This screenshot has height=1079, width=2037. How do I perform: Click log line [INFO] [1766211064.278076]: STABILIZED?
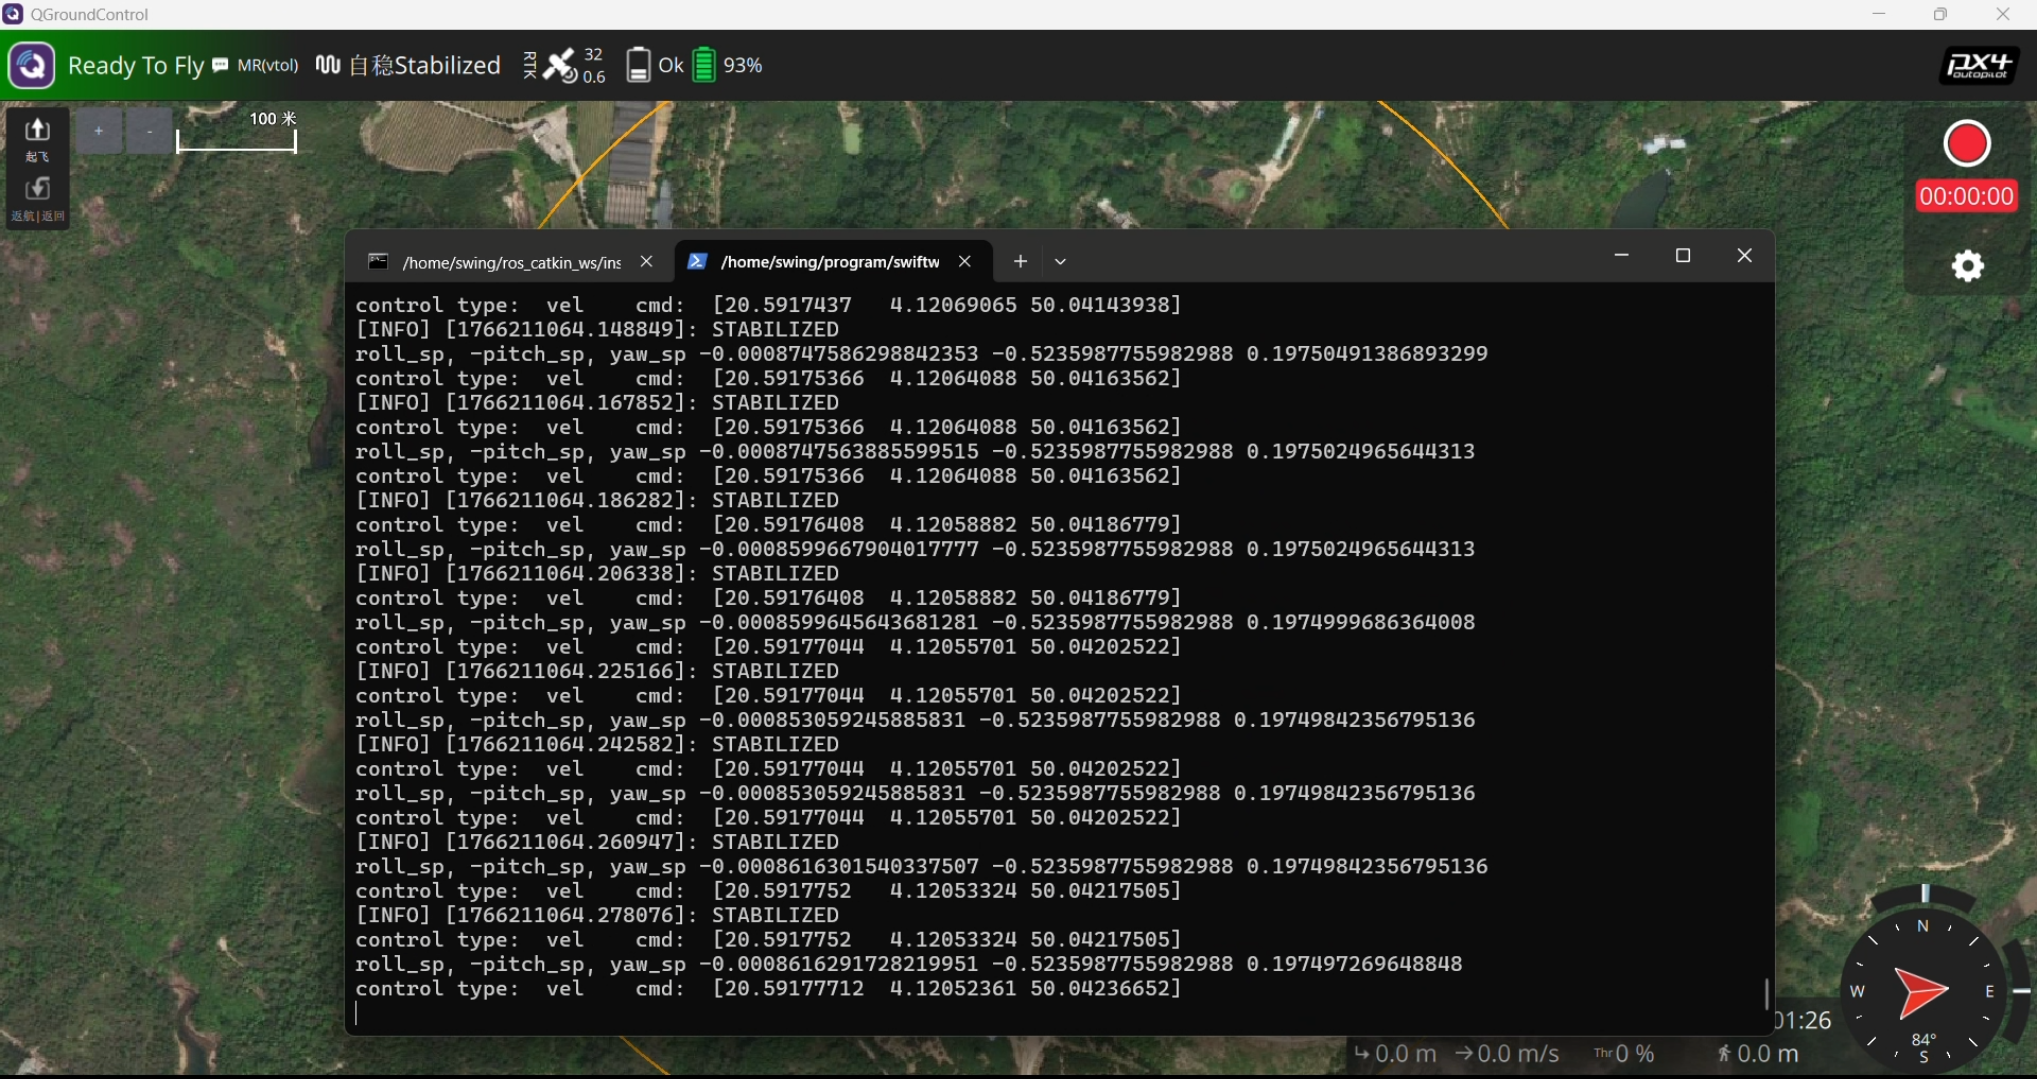click(597, 916)
